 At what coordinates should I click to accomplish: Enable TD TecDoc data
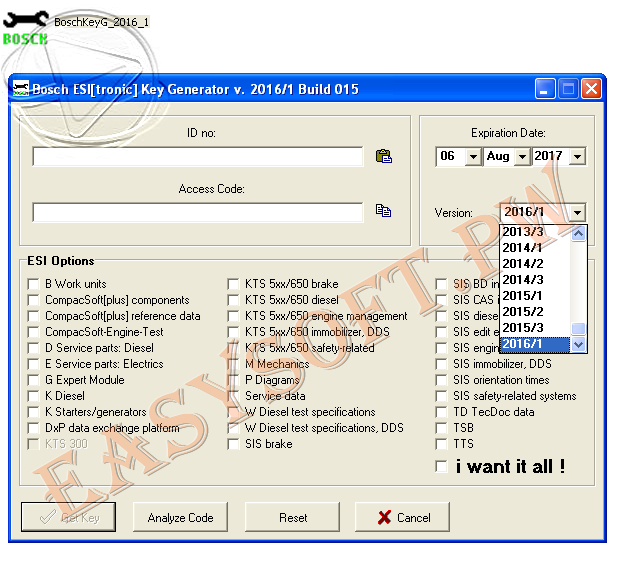[x=441, y=412]
